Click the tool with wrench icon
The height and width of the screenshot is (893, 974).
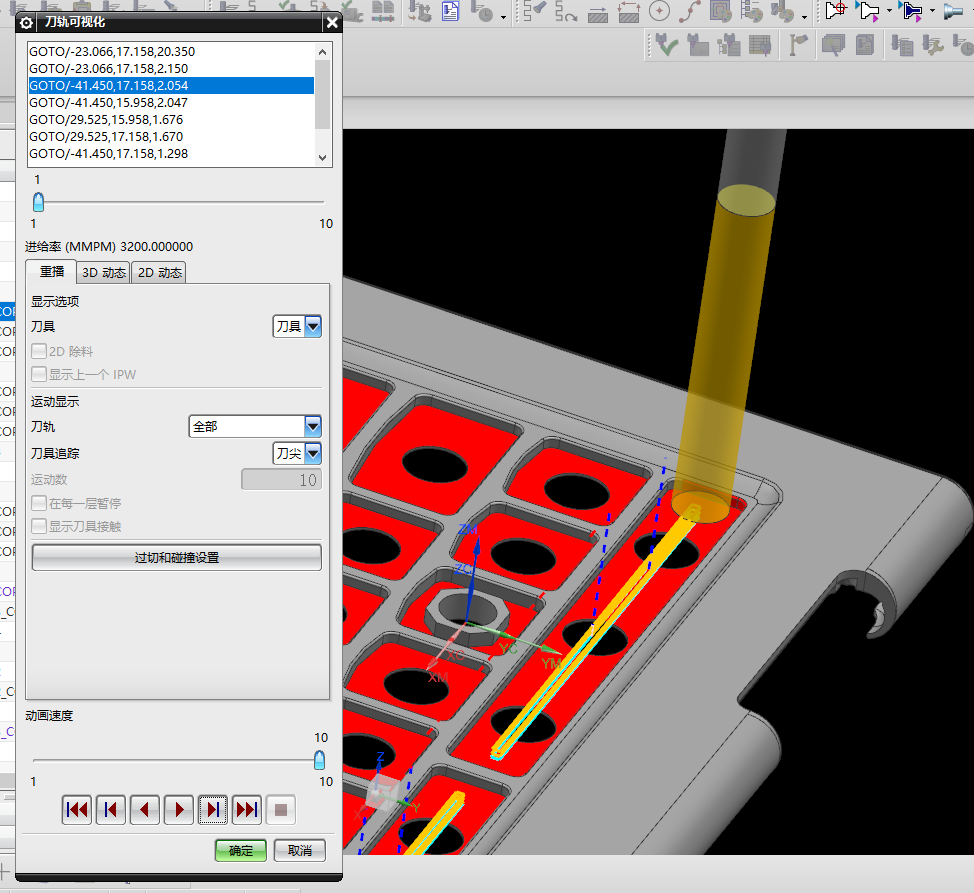(x=932, y=45)
